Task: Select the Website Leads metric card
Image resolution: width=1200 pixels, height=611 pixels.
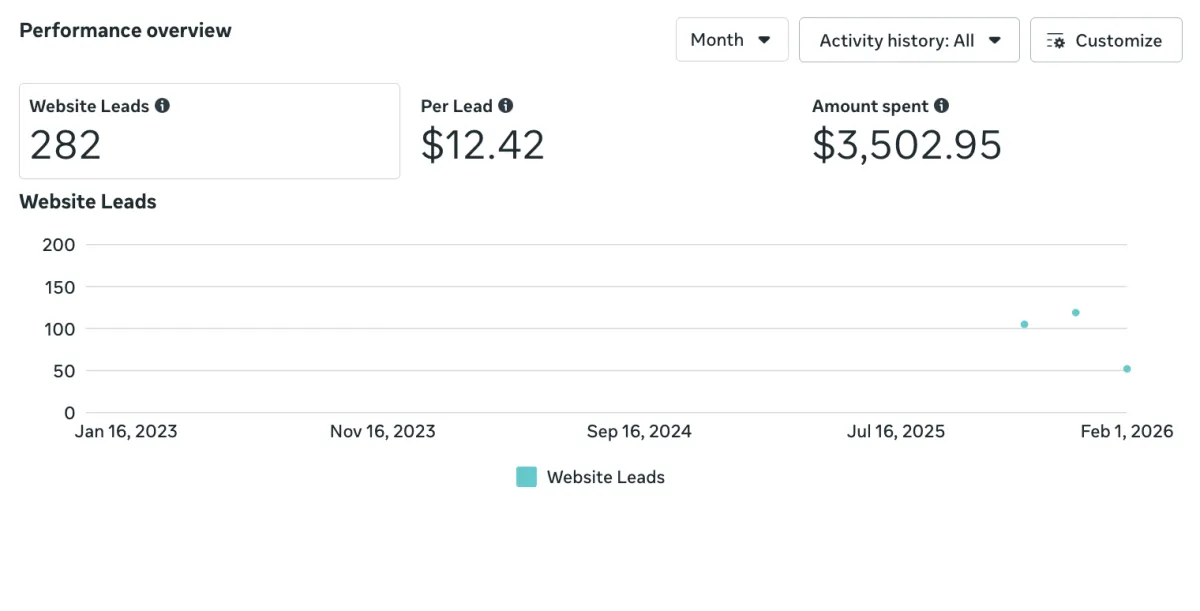Action: click(x=209, y=131)
